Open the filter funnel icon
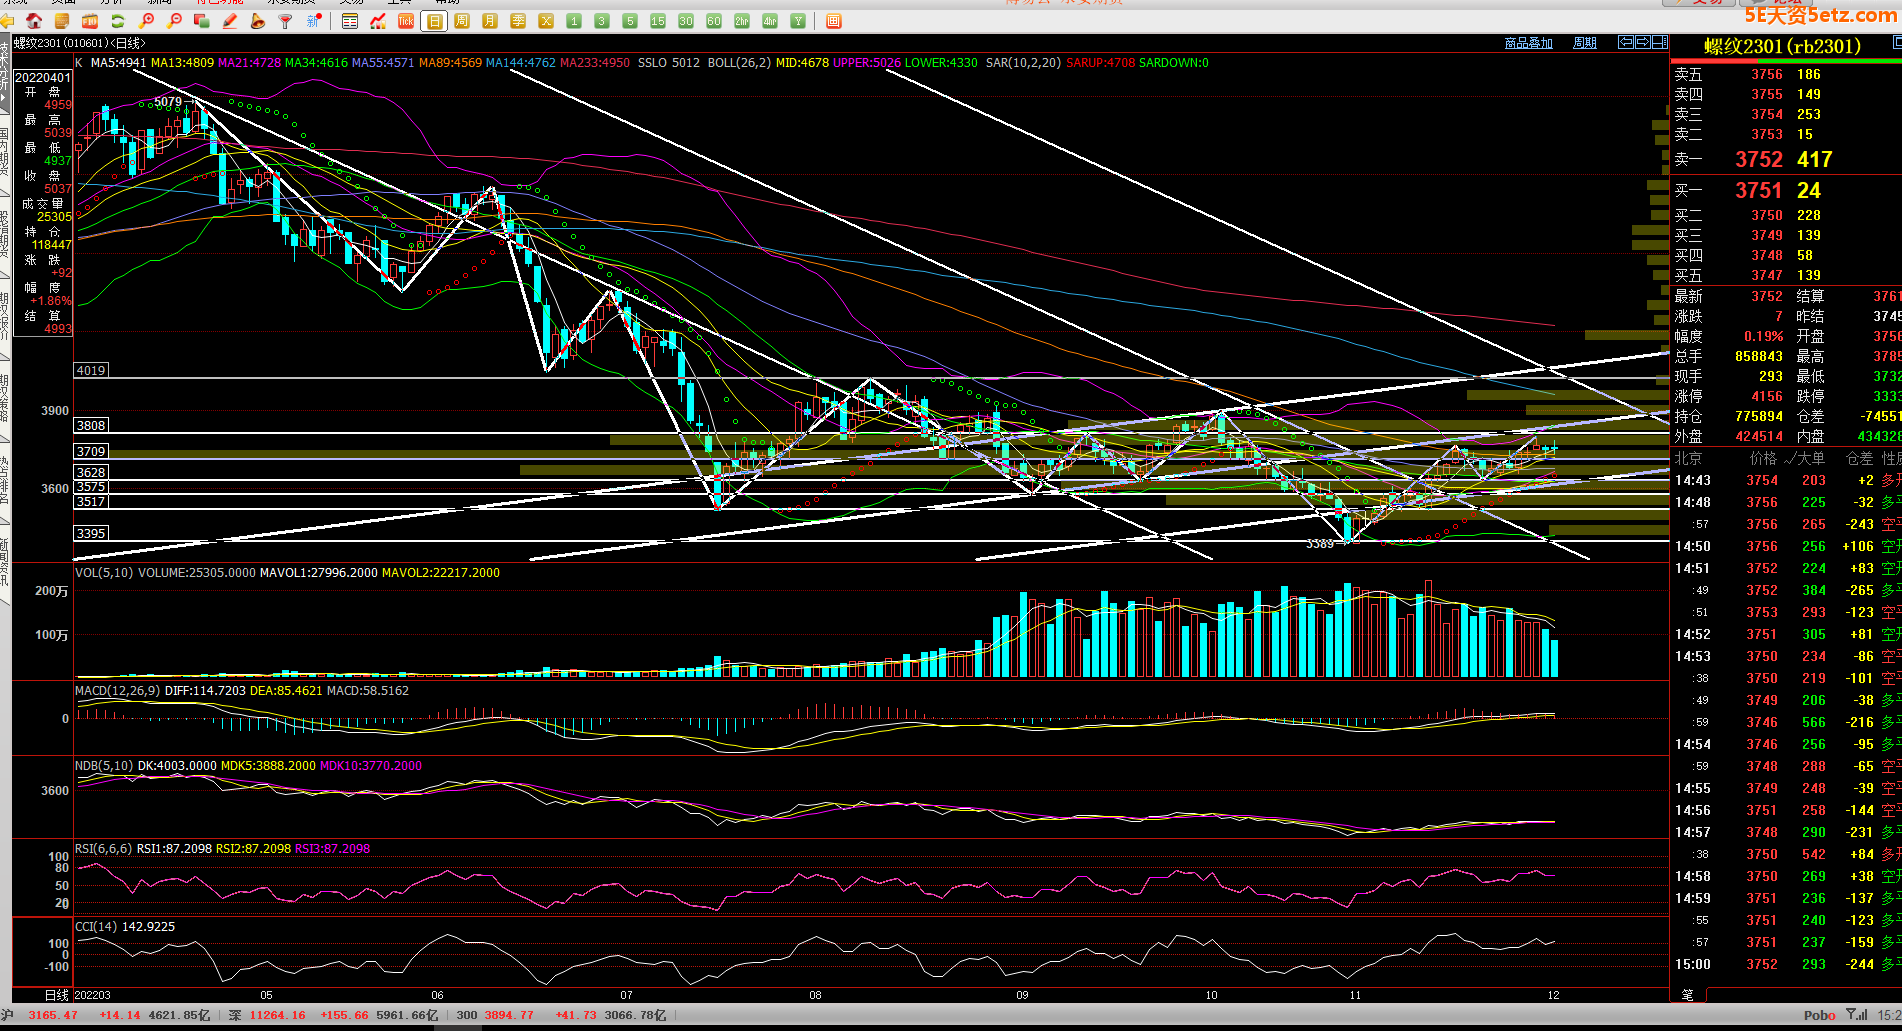Image resolution: width=1902 pixels, height=1031 pixels. click(286, 21)
